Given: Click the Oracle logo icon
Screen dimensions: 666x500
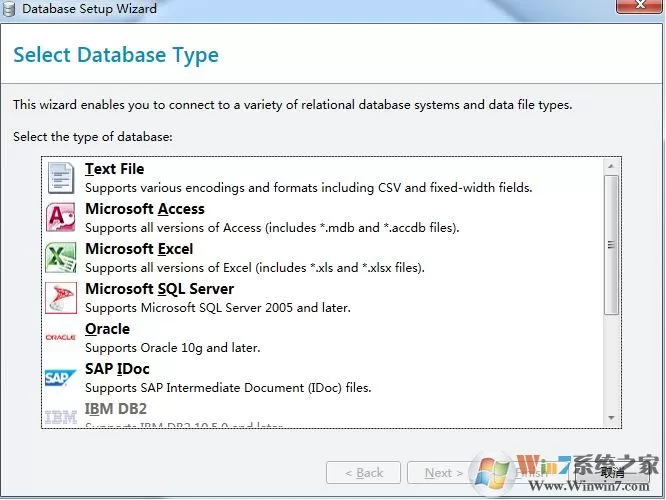Looking at the screenshot, I should [x=61, y=337].
